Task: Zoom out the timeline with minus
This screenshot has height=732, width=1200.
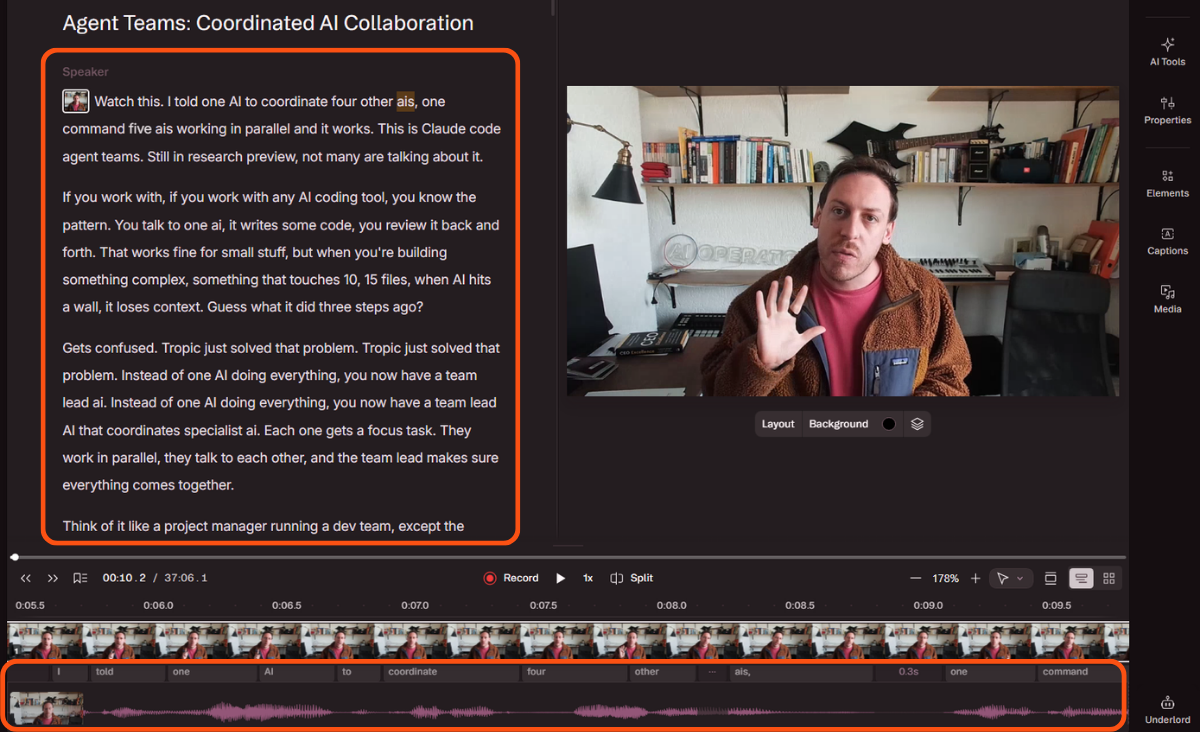Action: 915,578
